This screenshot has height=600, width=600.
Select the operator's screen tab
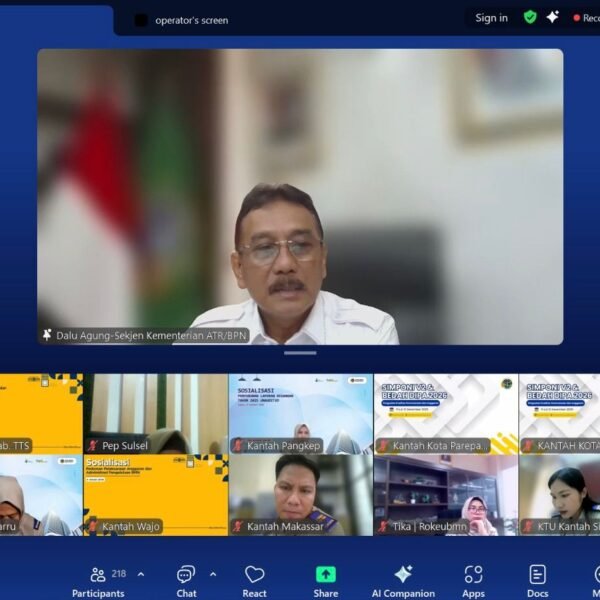(x=190, y=20)
